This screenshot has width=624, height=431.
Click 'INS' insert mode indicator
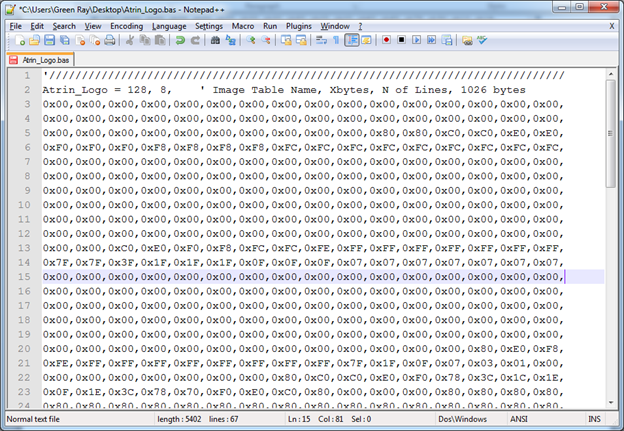tap(594, 419)
